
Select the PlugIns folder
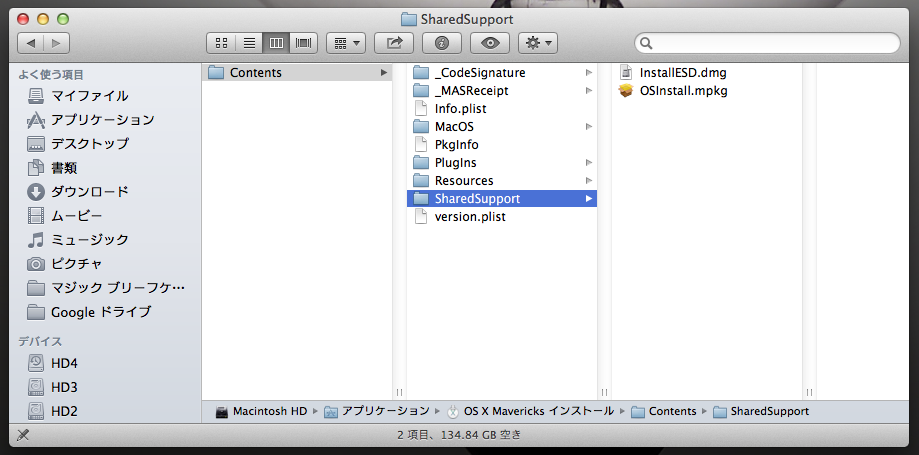pyautogui.click(x=502, y=162)
